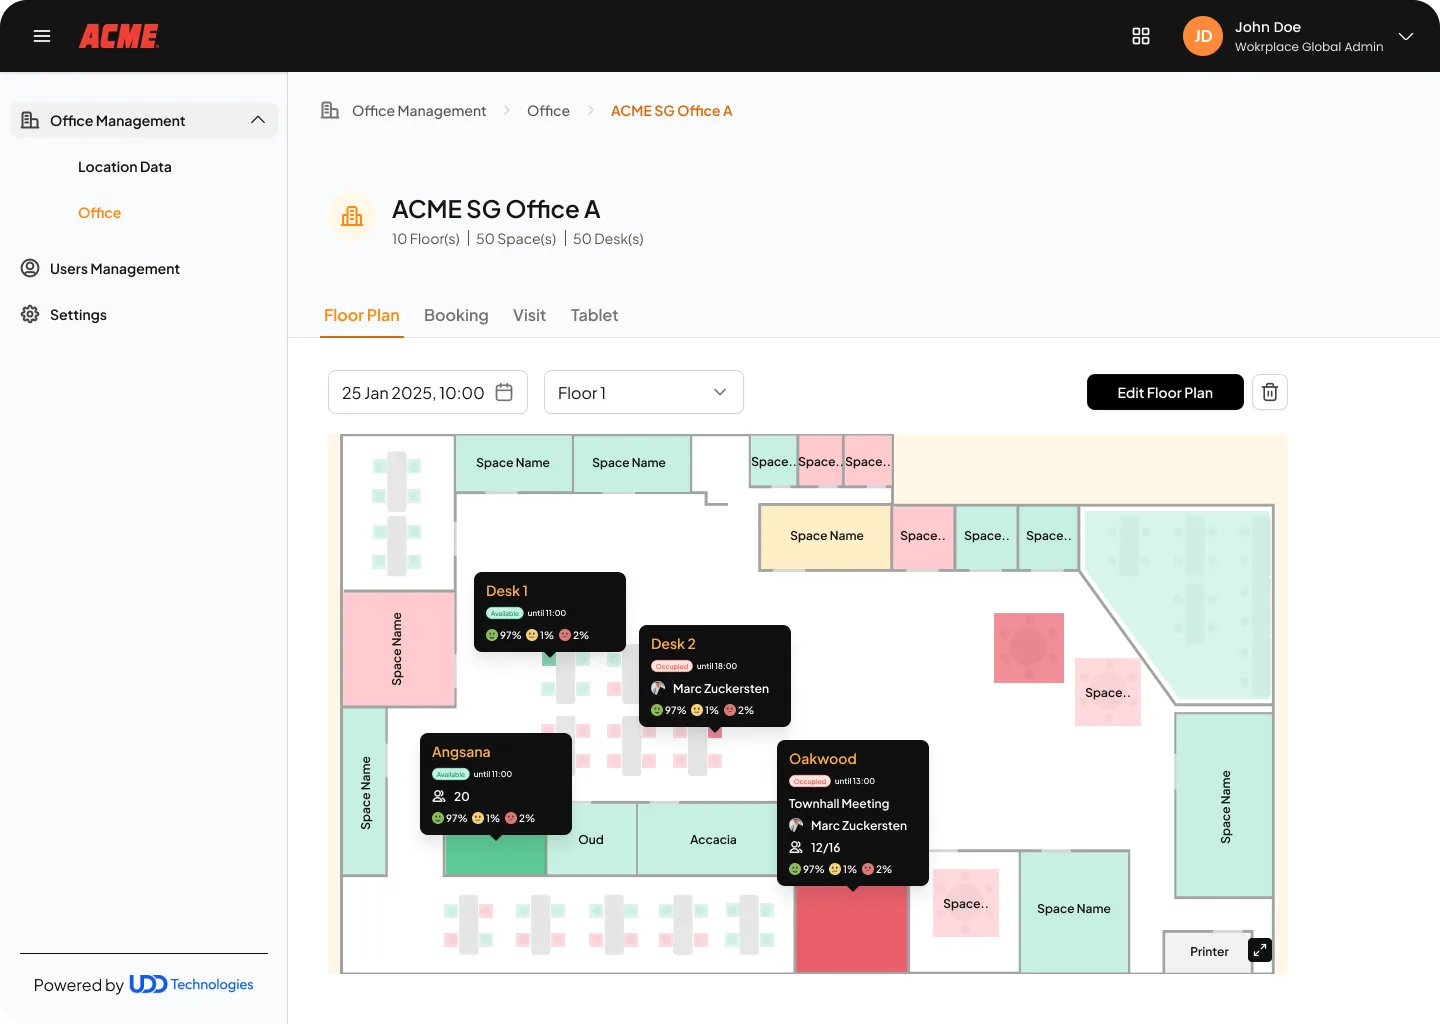
Task: Click the Desk 1 tooltip title
Action: [x=507, y=591]
